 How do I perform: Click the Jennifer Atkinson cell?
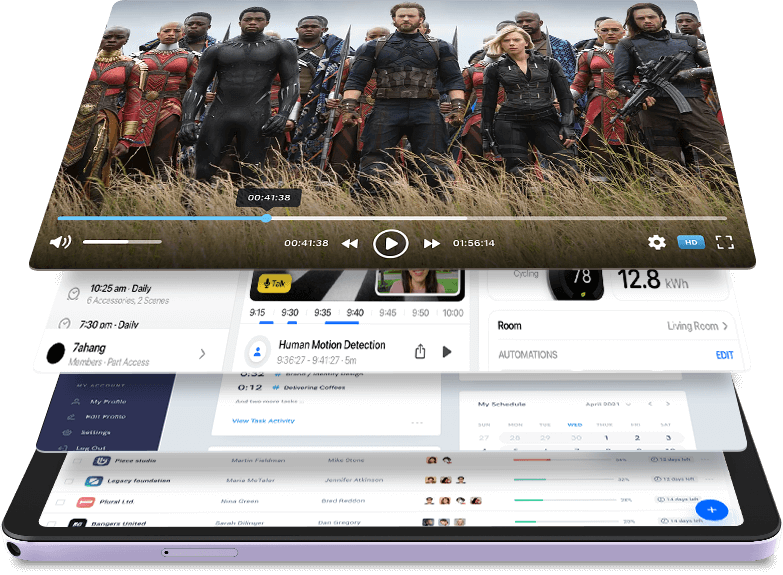pyautogui.click(x=354, y=480)
